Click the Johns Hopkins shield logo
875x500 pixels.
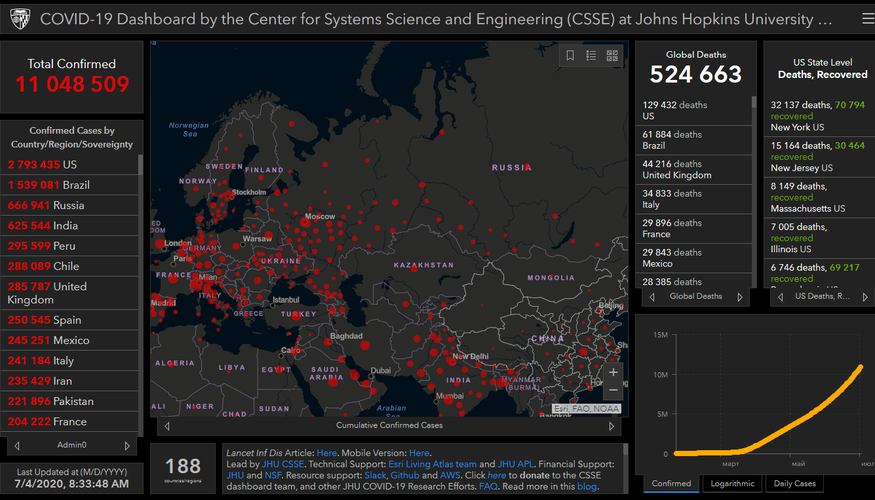coord(19,19)
